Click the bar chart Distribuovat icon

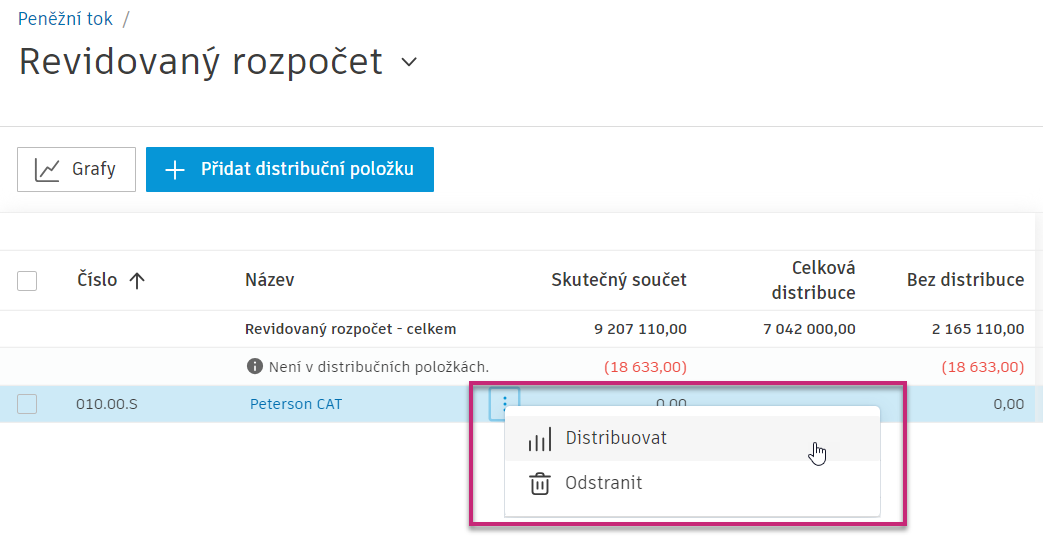click(x=540, y=439)
